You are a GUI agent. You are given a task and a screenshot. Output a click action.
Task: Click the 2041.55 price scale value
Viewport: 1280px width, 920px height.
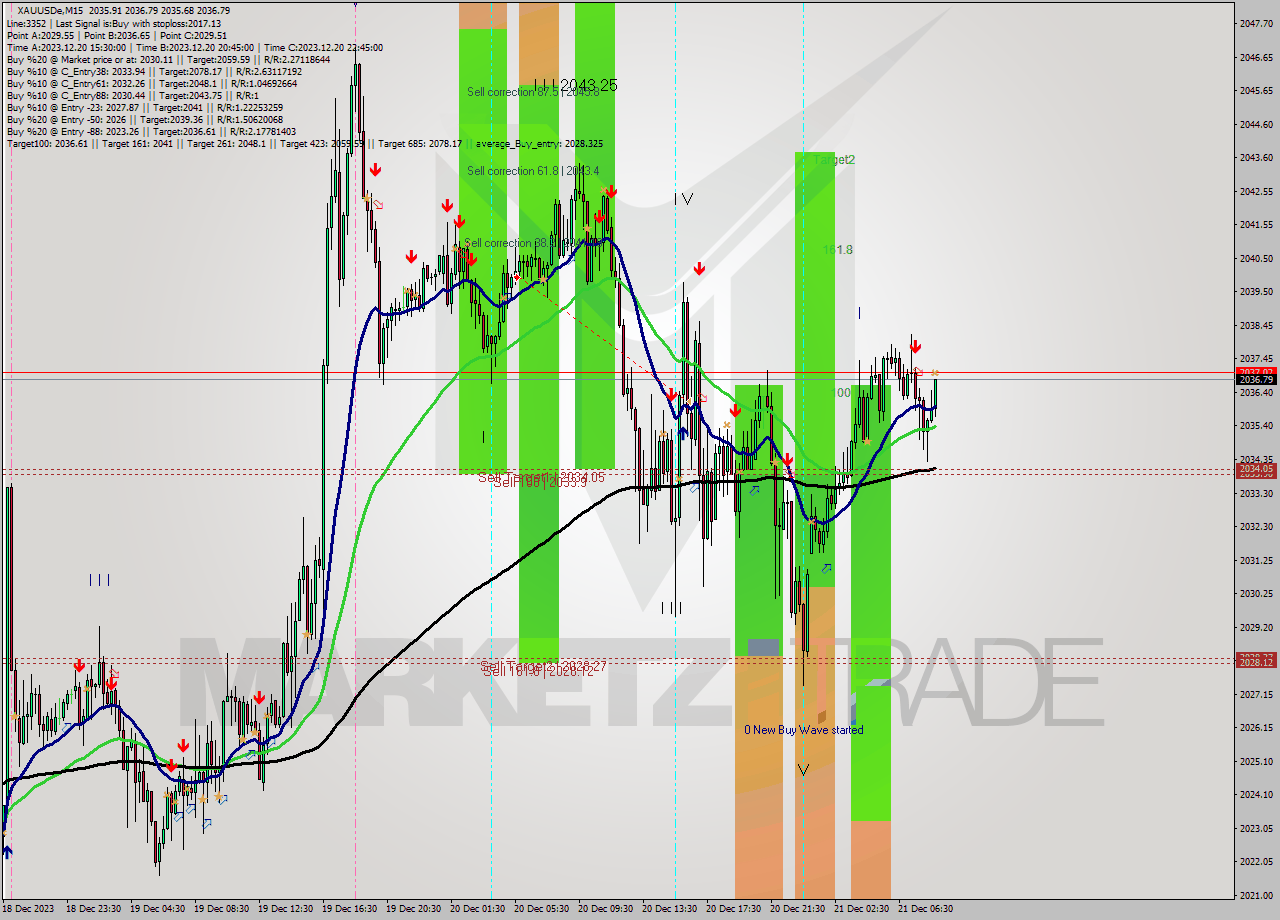coord(1256,224)
